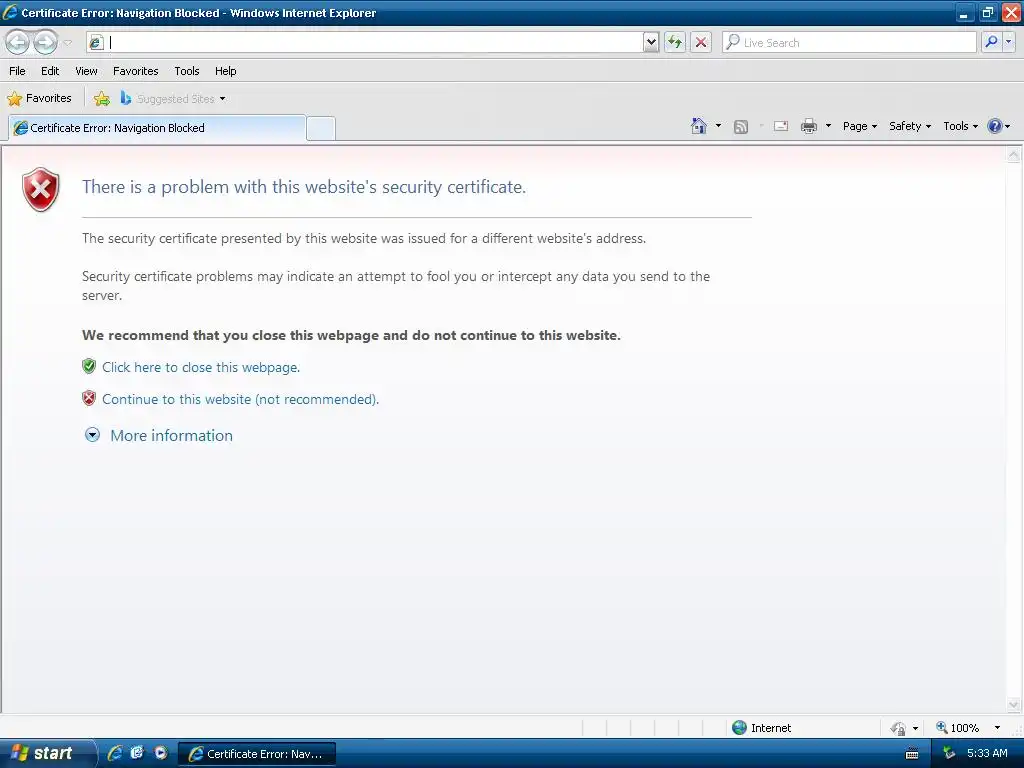The width and height of the screenshot is (1024, 768).
Task: Click Certificate Error taskbar window button
Action: coord(257,754)
